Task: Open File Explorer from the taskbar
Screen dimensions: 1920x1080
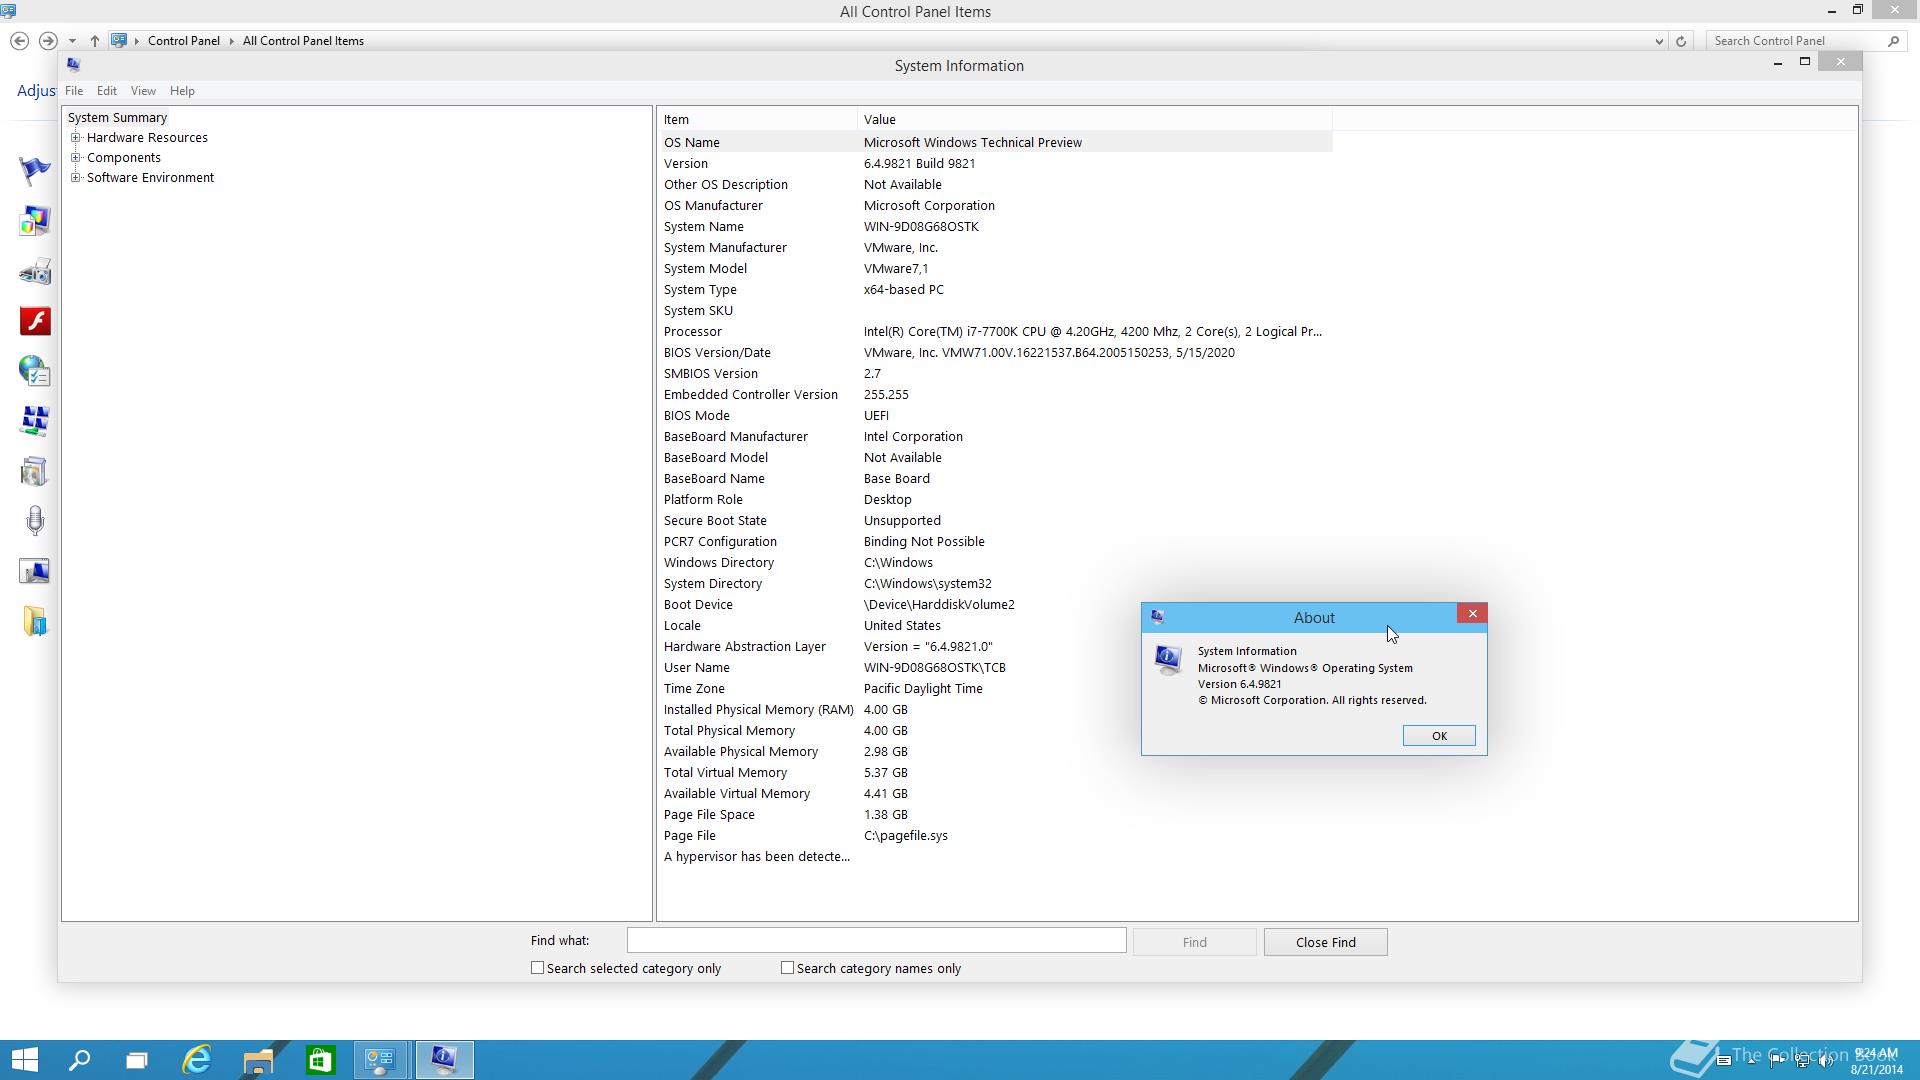Action: click(x=258, y=1060)
